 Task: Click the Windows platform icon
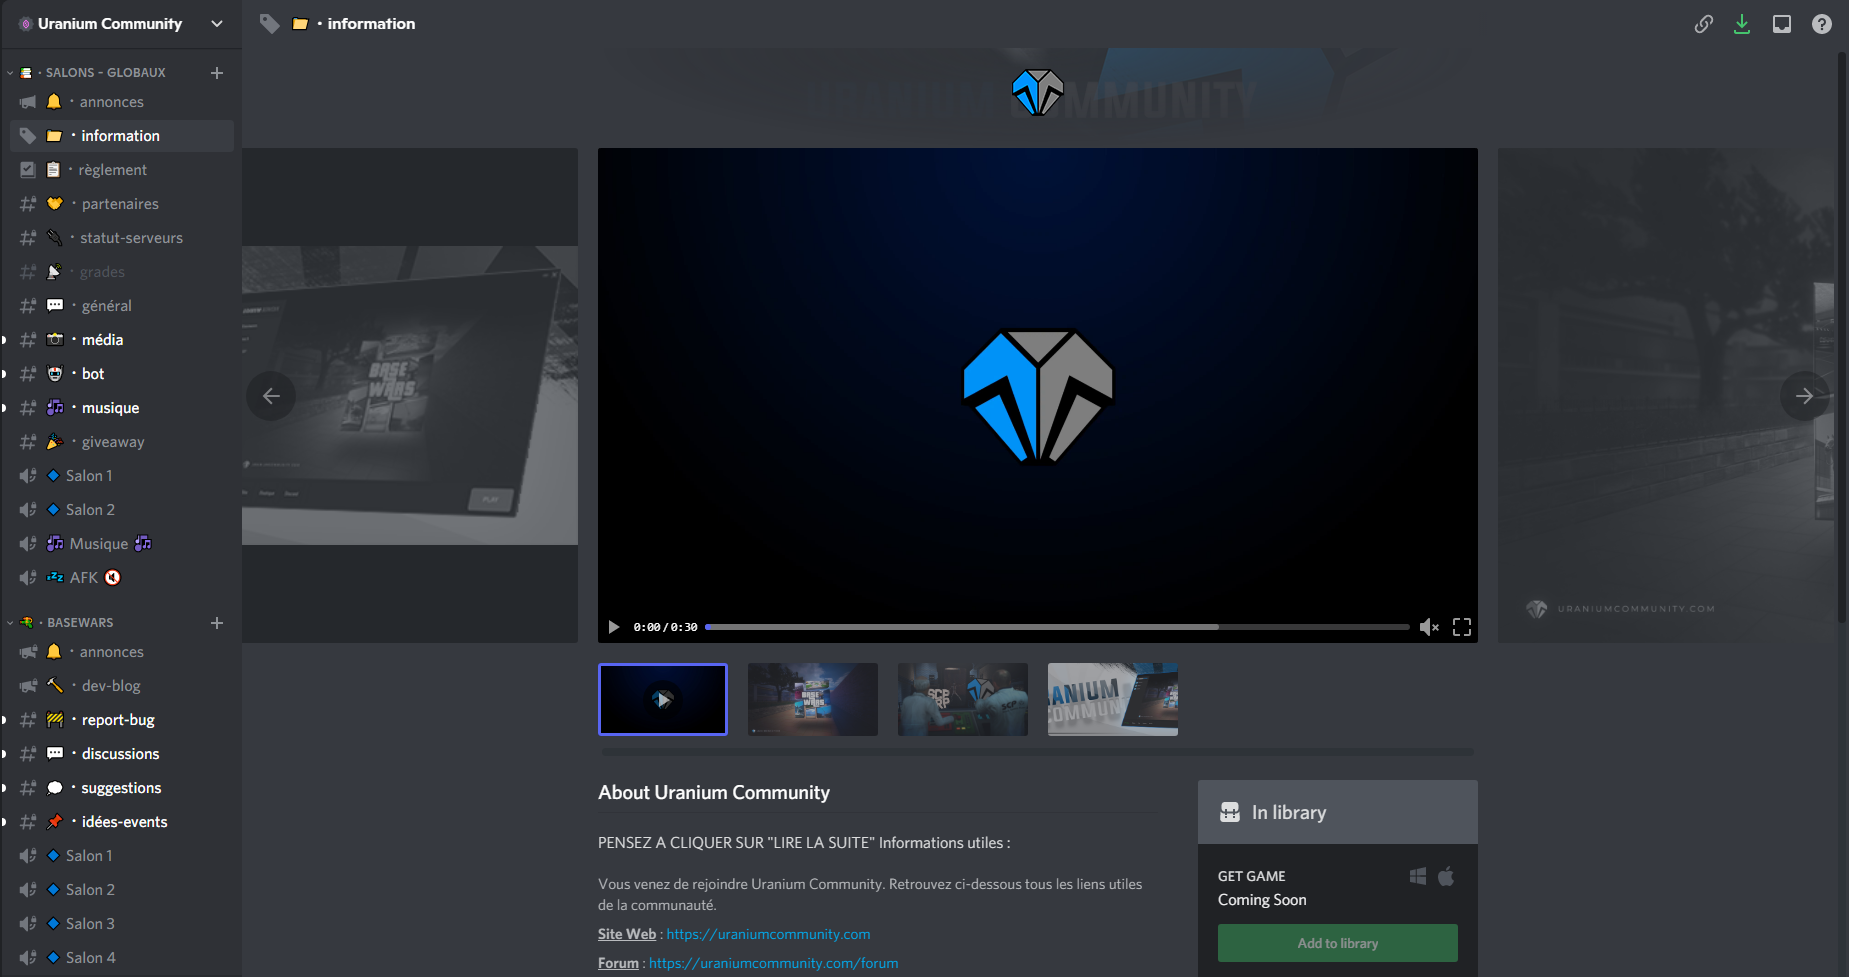[x=1418, y=876]
